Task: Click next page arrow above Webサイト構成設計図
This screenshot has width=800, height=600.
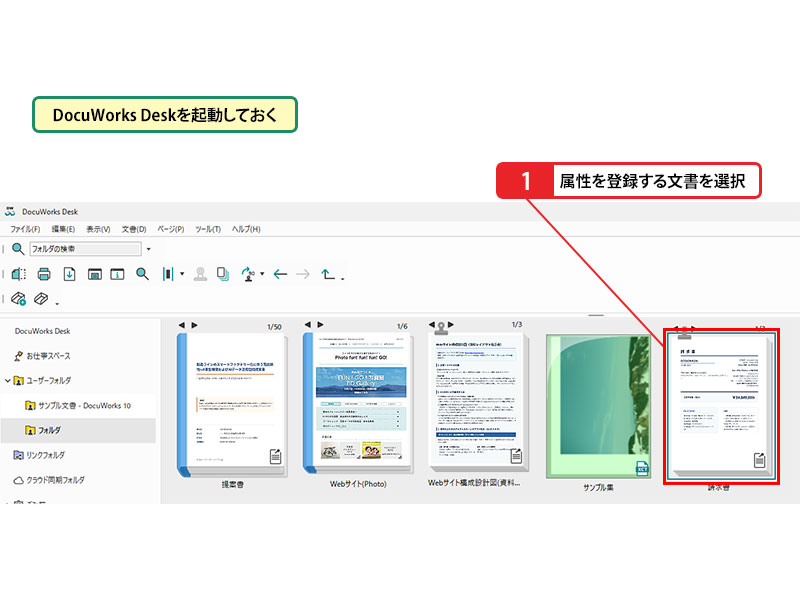Action: pos(451,324)
